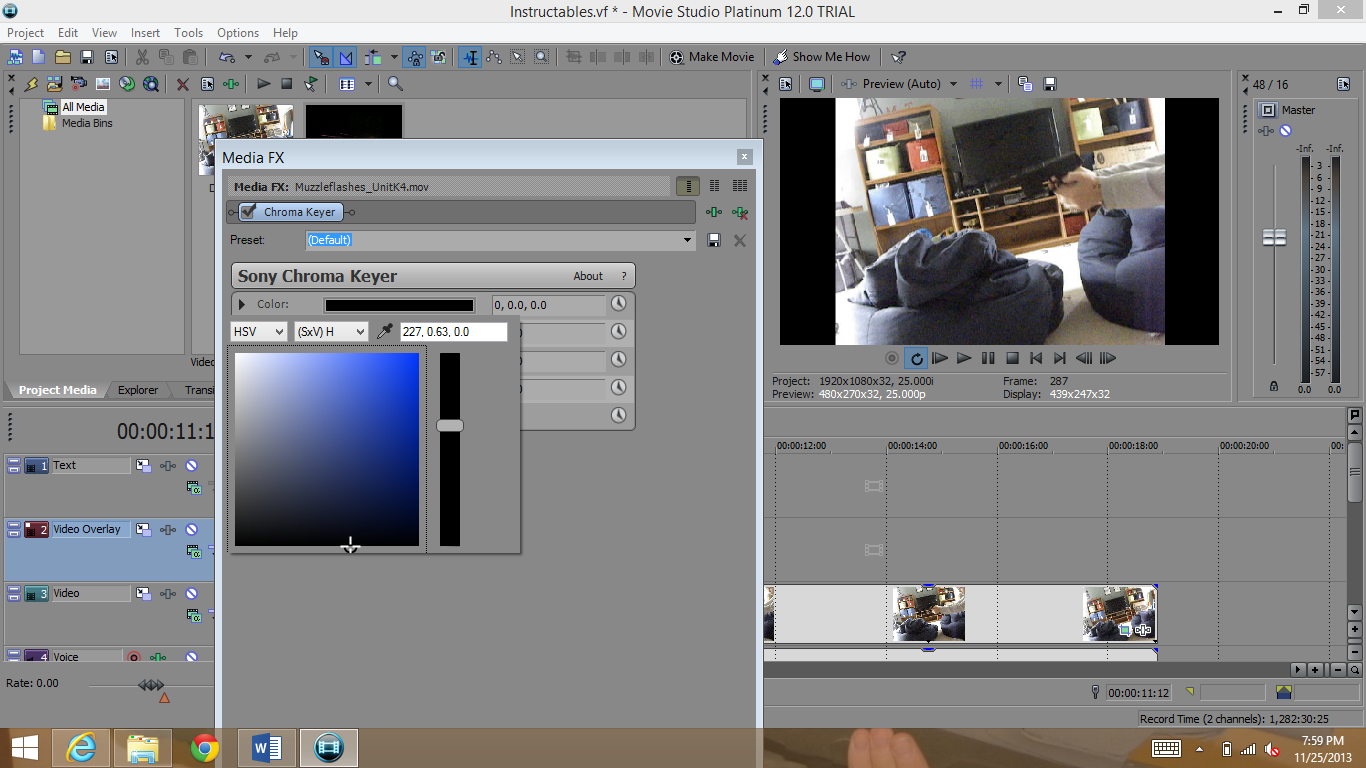This screenshot has height=768, width=1366.
Task: Click the Search magnifier in Project Media
Action: [x=395, y=84]
